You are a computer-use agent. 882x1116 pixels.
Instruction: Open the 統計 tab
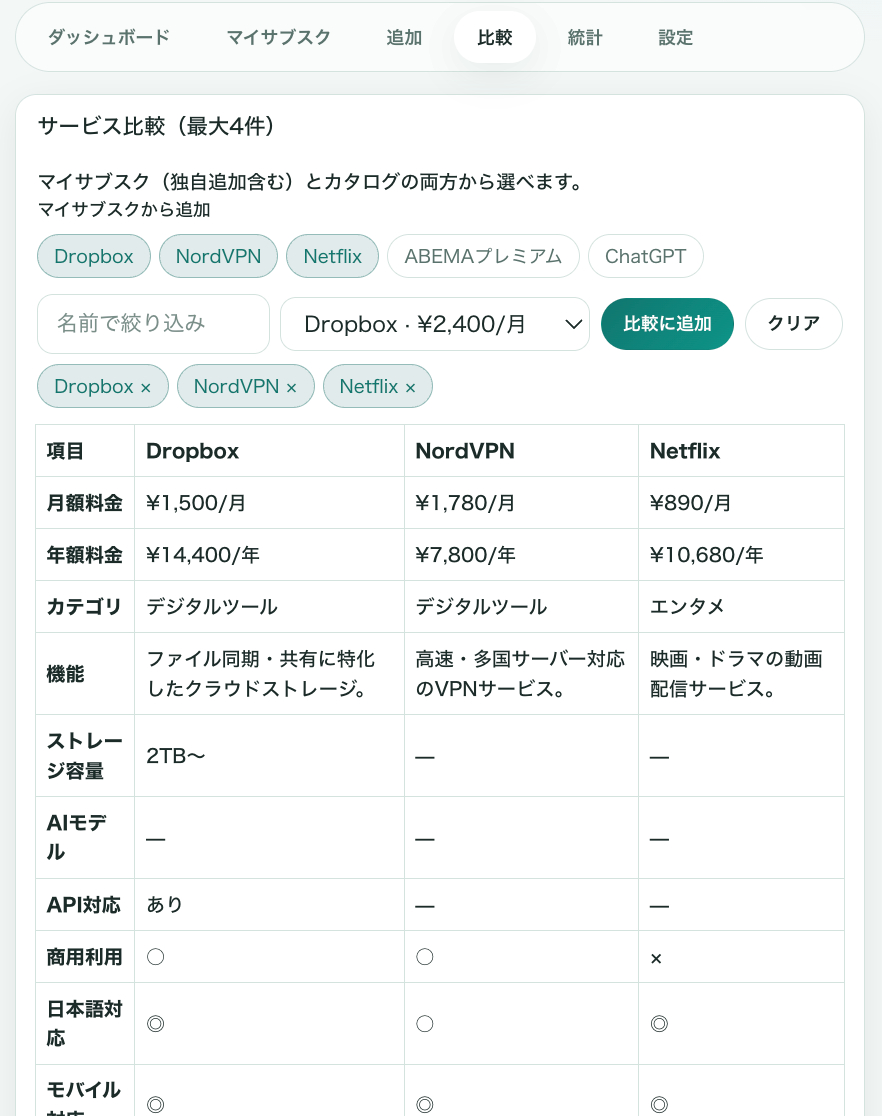coord(585,38)
